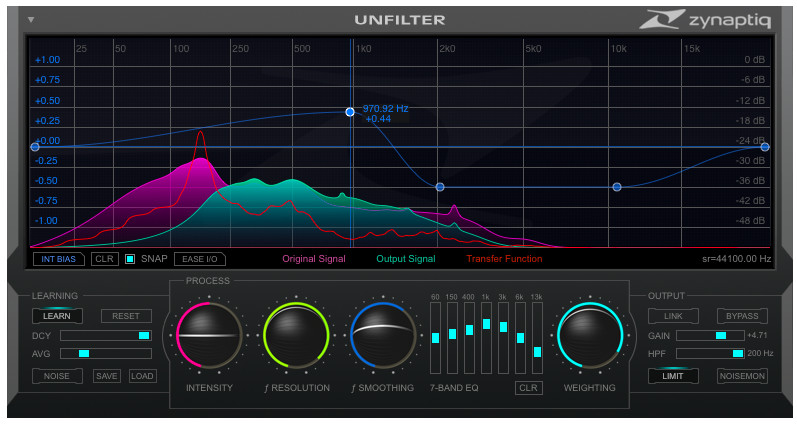Adjust the 6k EQ band slider
Viewport: 797px width, 425px height.
coord(520,338)
